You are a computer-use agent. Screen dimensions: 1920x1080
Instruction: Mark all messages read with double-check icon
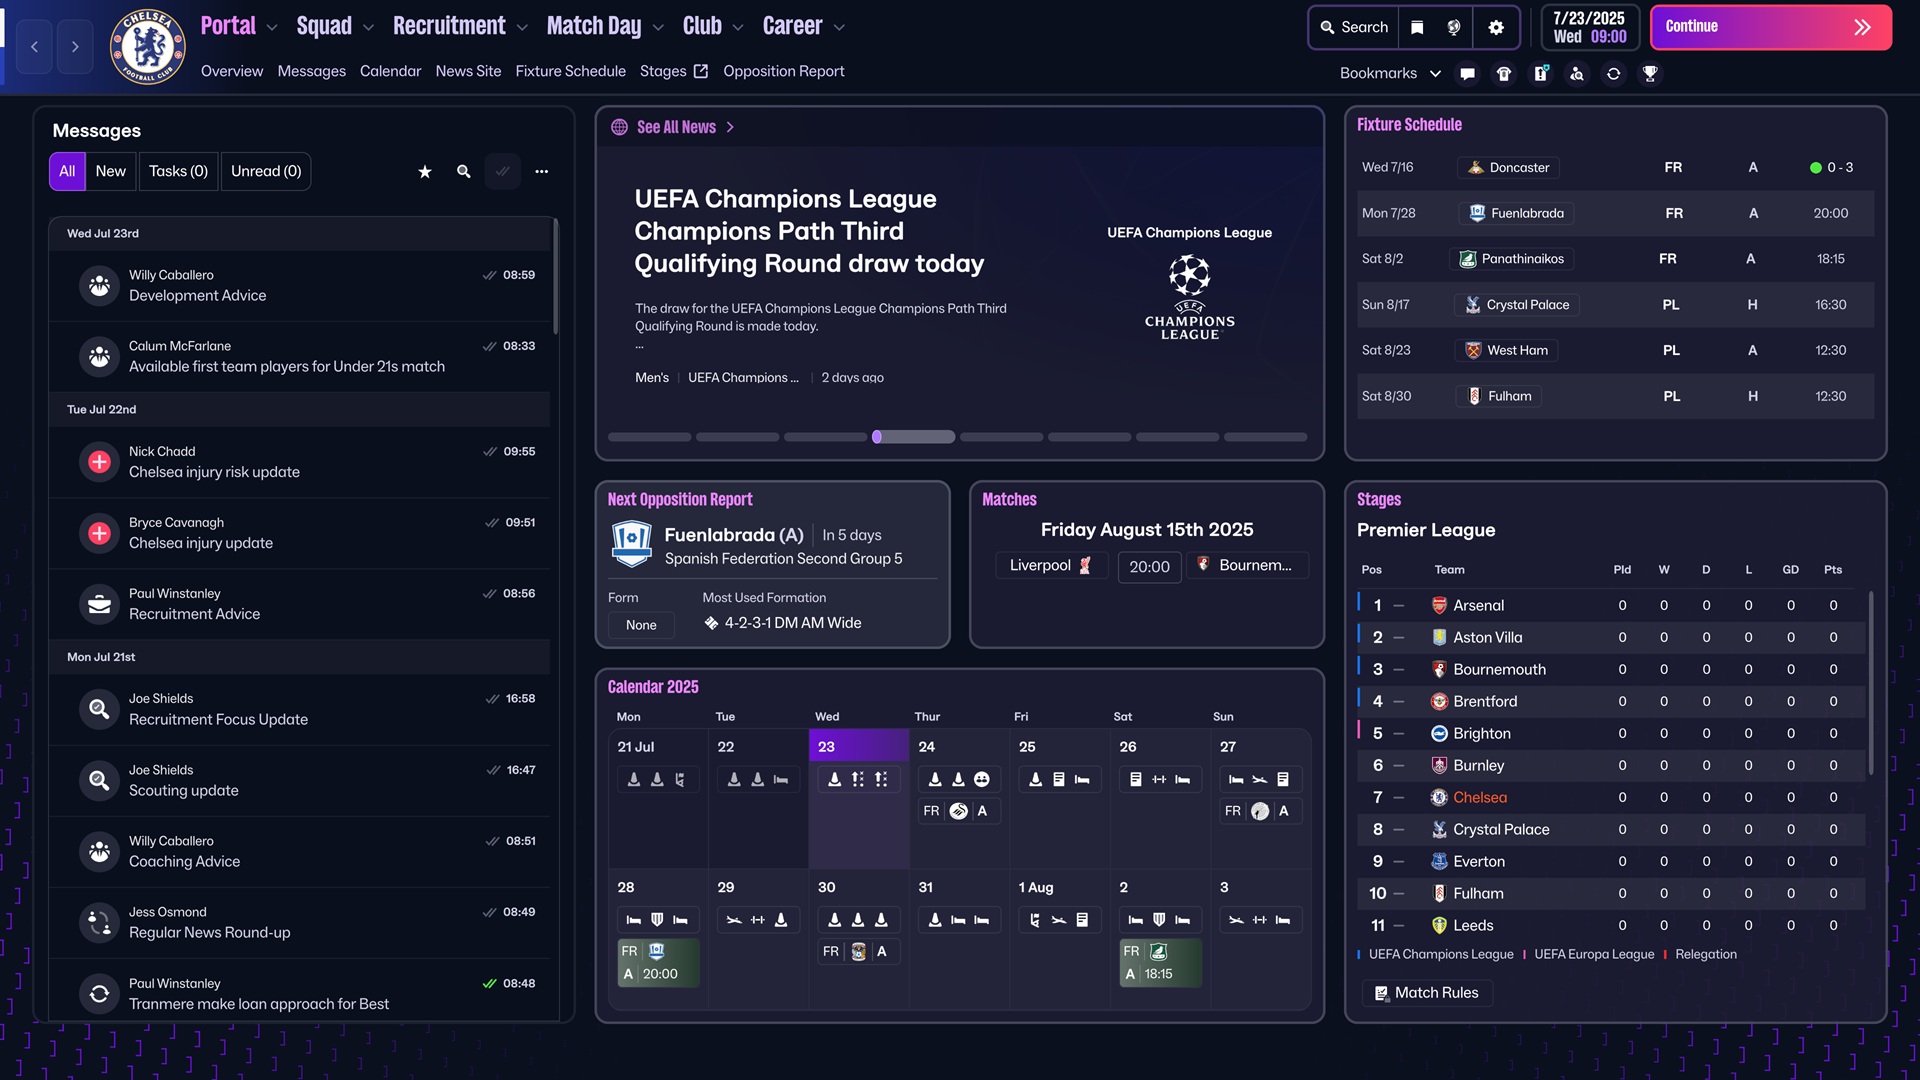tap(502, 171)
